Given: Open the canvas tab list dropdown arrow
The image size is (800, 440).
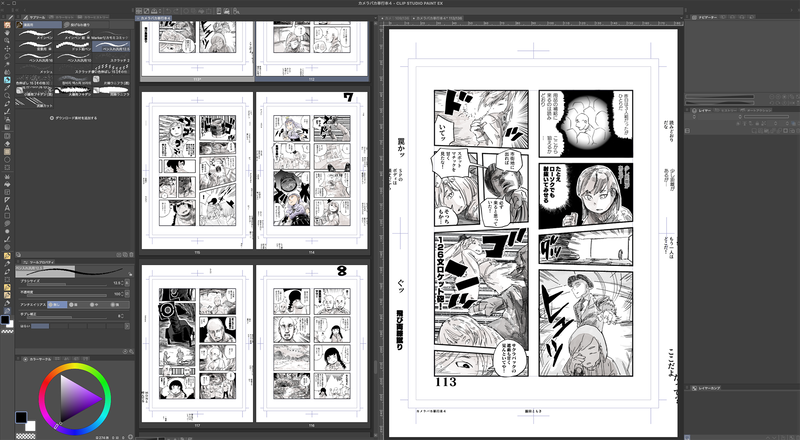Looking at the screenshot, I should (681, 18).
